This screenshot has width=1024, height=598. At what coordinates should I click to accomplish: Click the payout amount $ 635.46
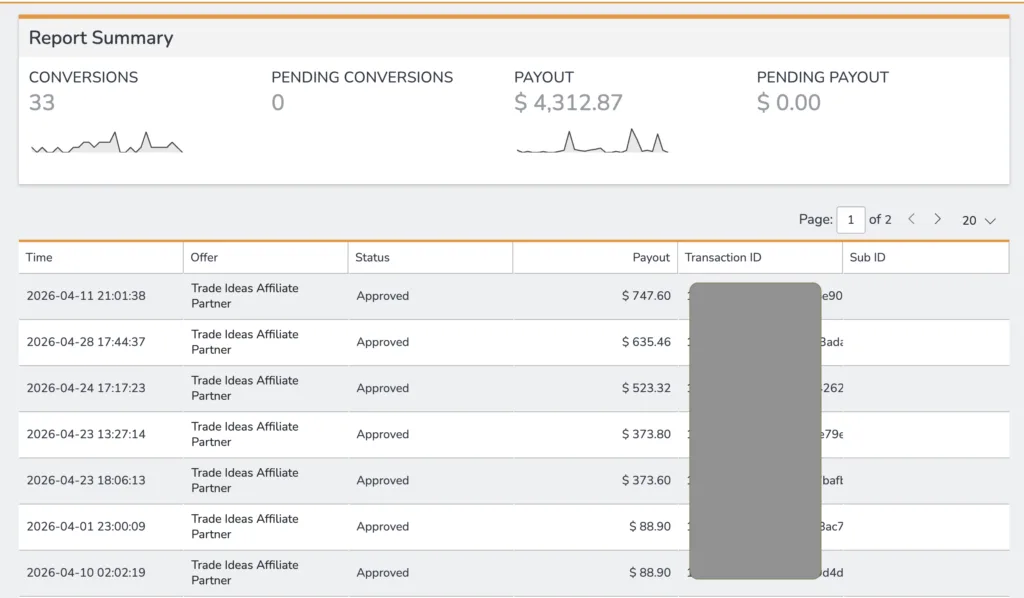tap(646, 341)
